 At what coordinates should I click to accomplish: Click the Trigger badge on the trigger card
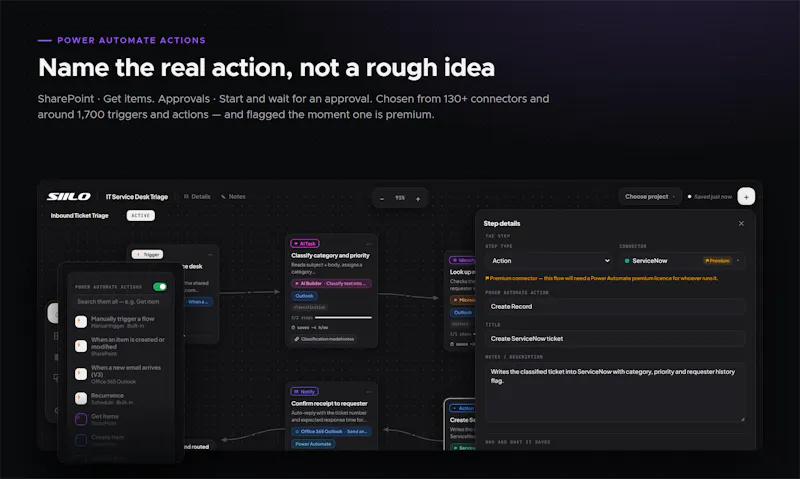(x=147, y=255)
